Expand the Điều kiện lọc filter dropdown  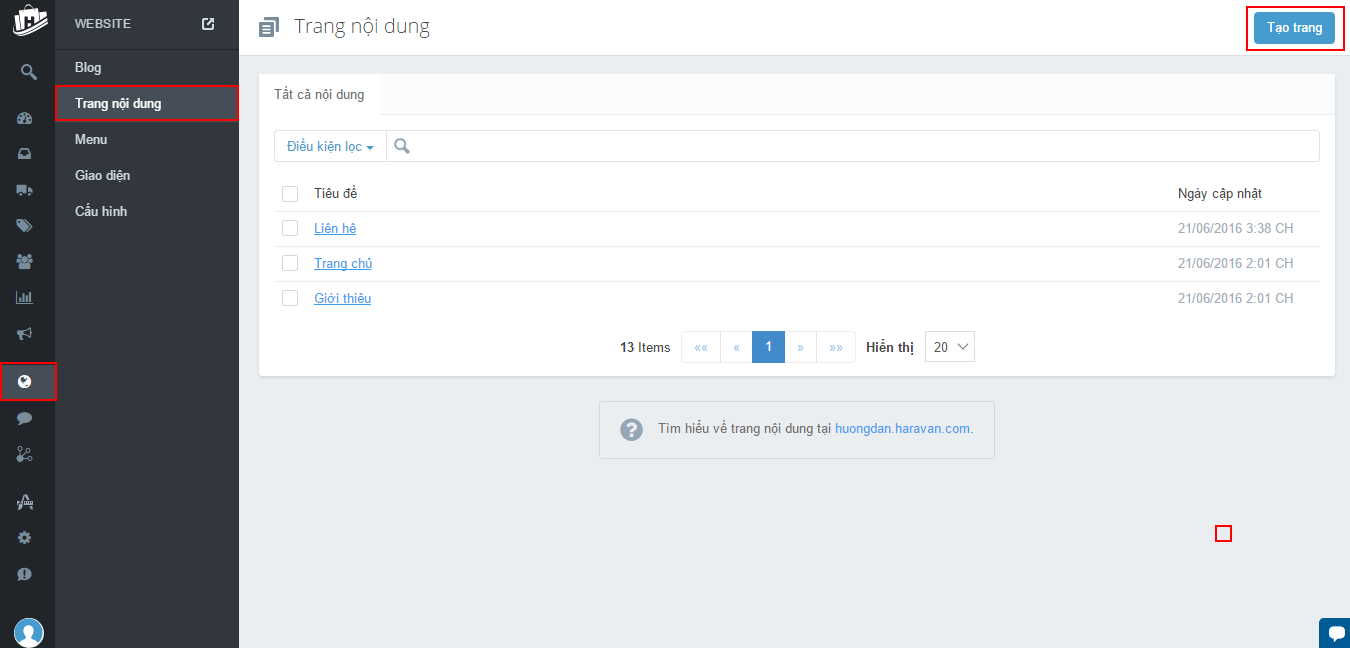coord(330,146)
